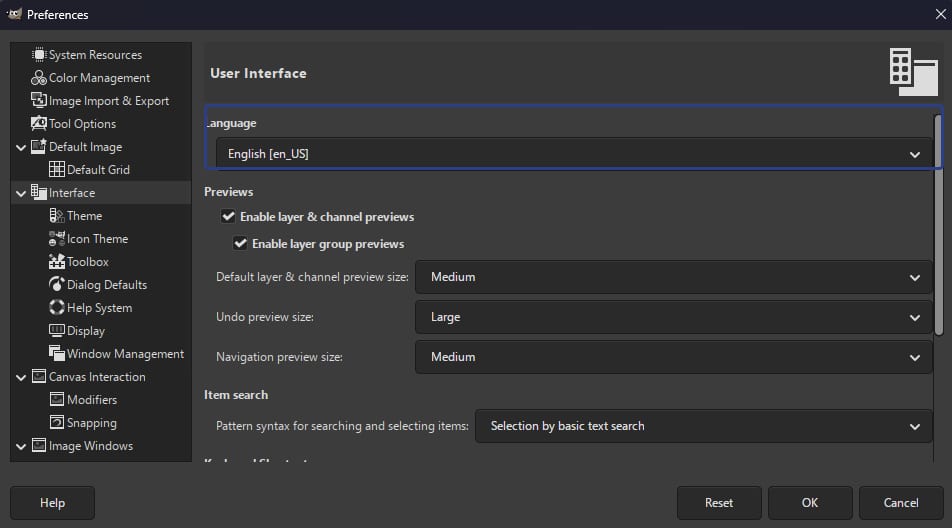Open Dialog Defaults preferences

(x=107, y=285)
